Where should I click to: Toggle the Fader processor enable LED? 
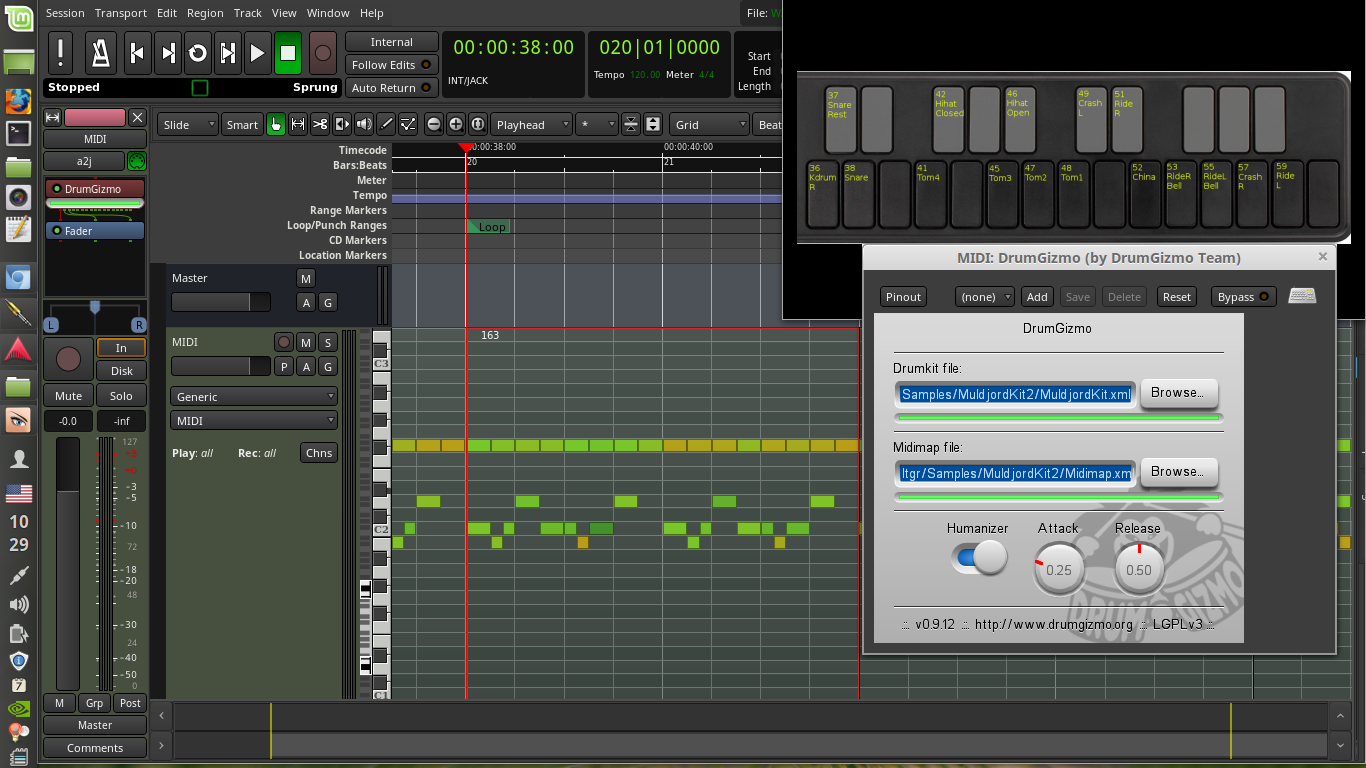(57, 231)
